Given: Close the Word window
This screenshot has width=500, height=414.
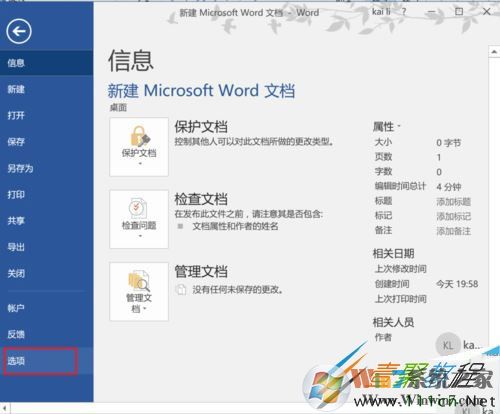Looking at the screenshot, I should pos(486,12).
